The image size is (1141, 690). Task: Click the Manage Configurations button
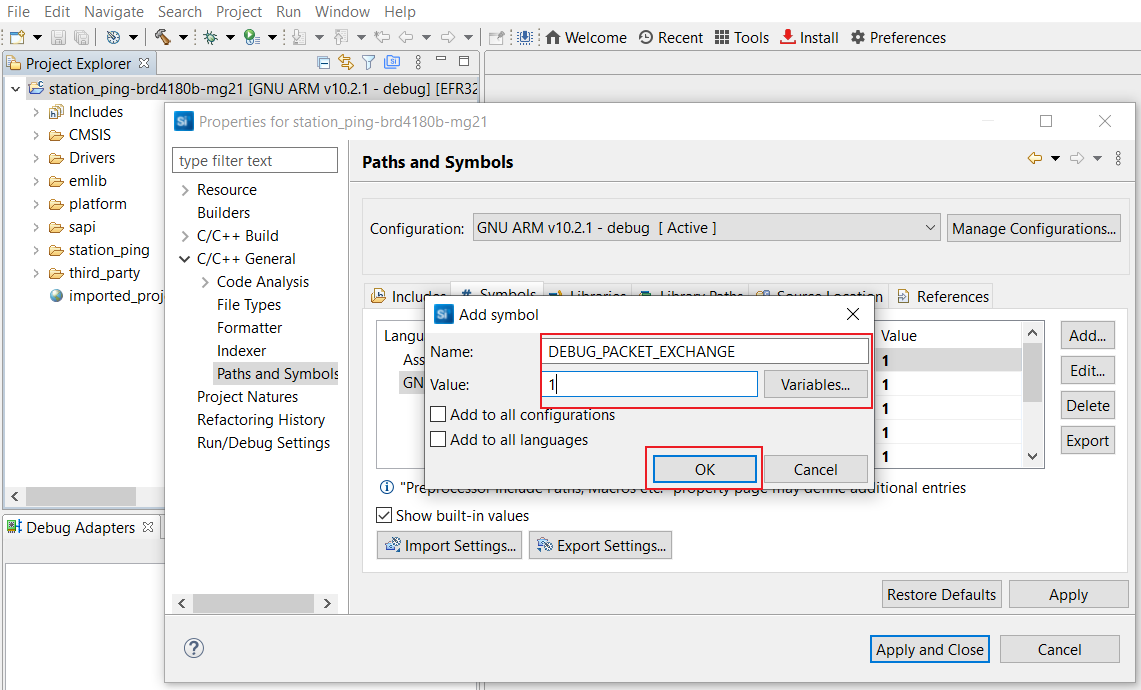click(x=1033, y=227)
